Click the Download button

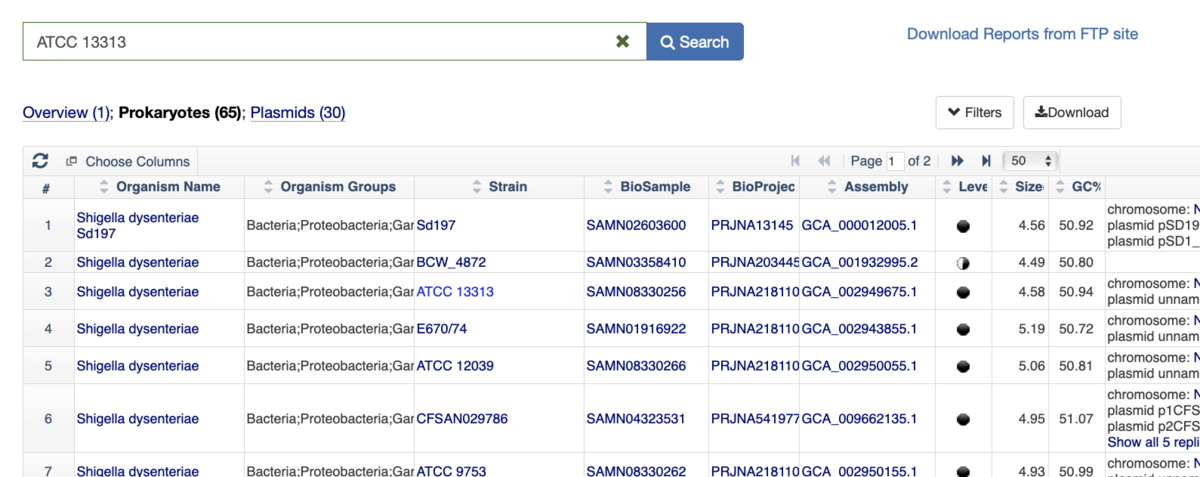[1072, 113]
